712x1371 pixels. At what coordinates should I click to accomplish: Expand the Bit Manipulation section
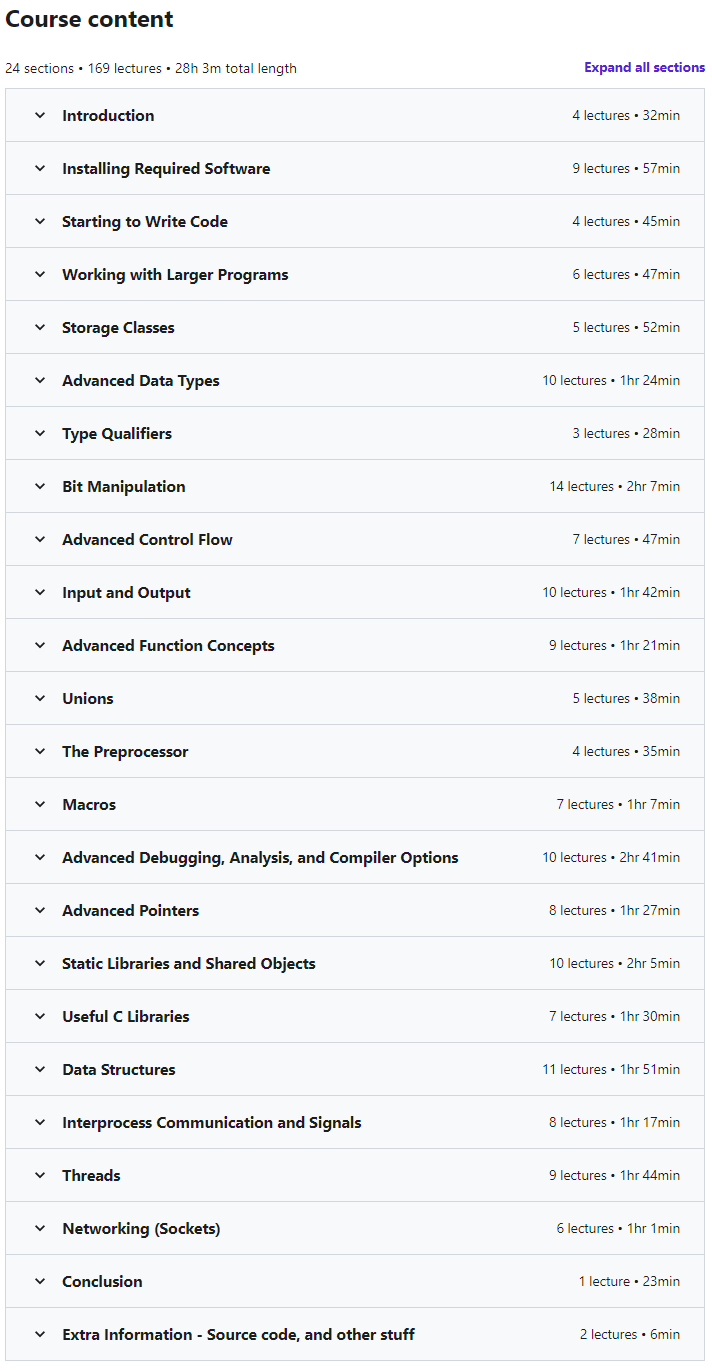[x=355, y=486]
